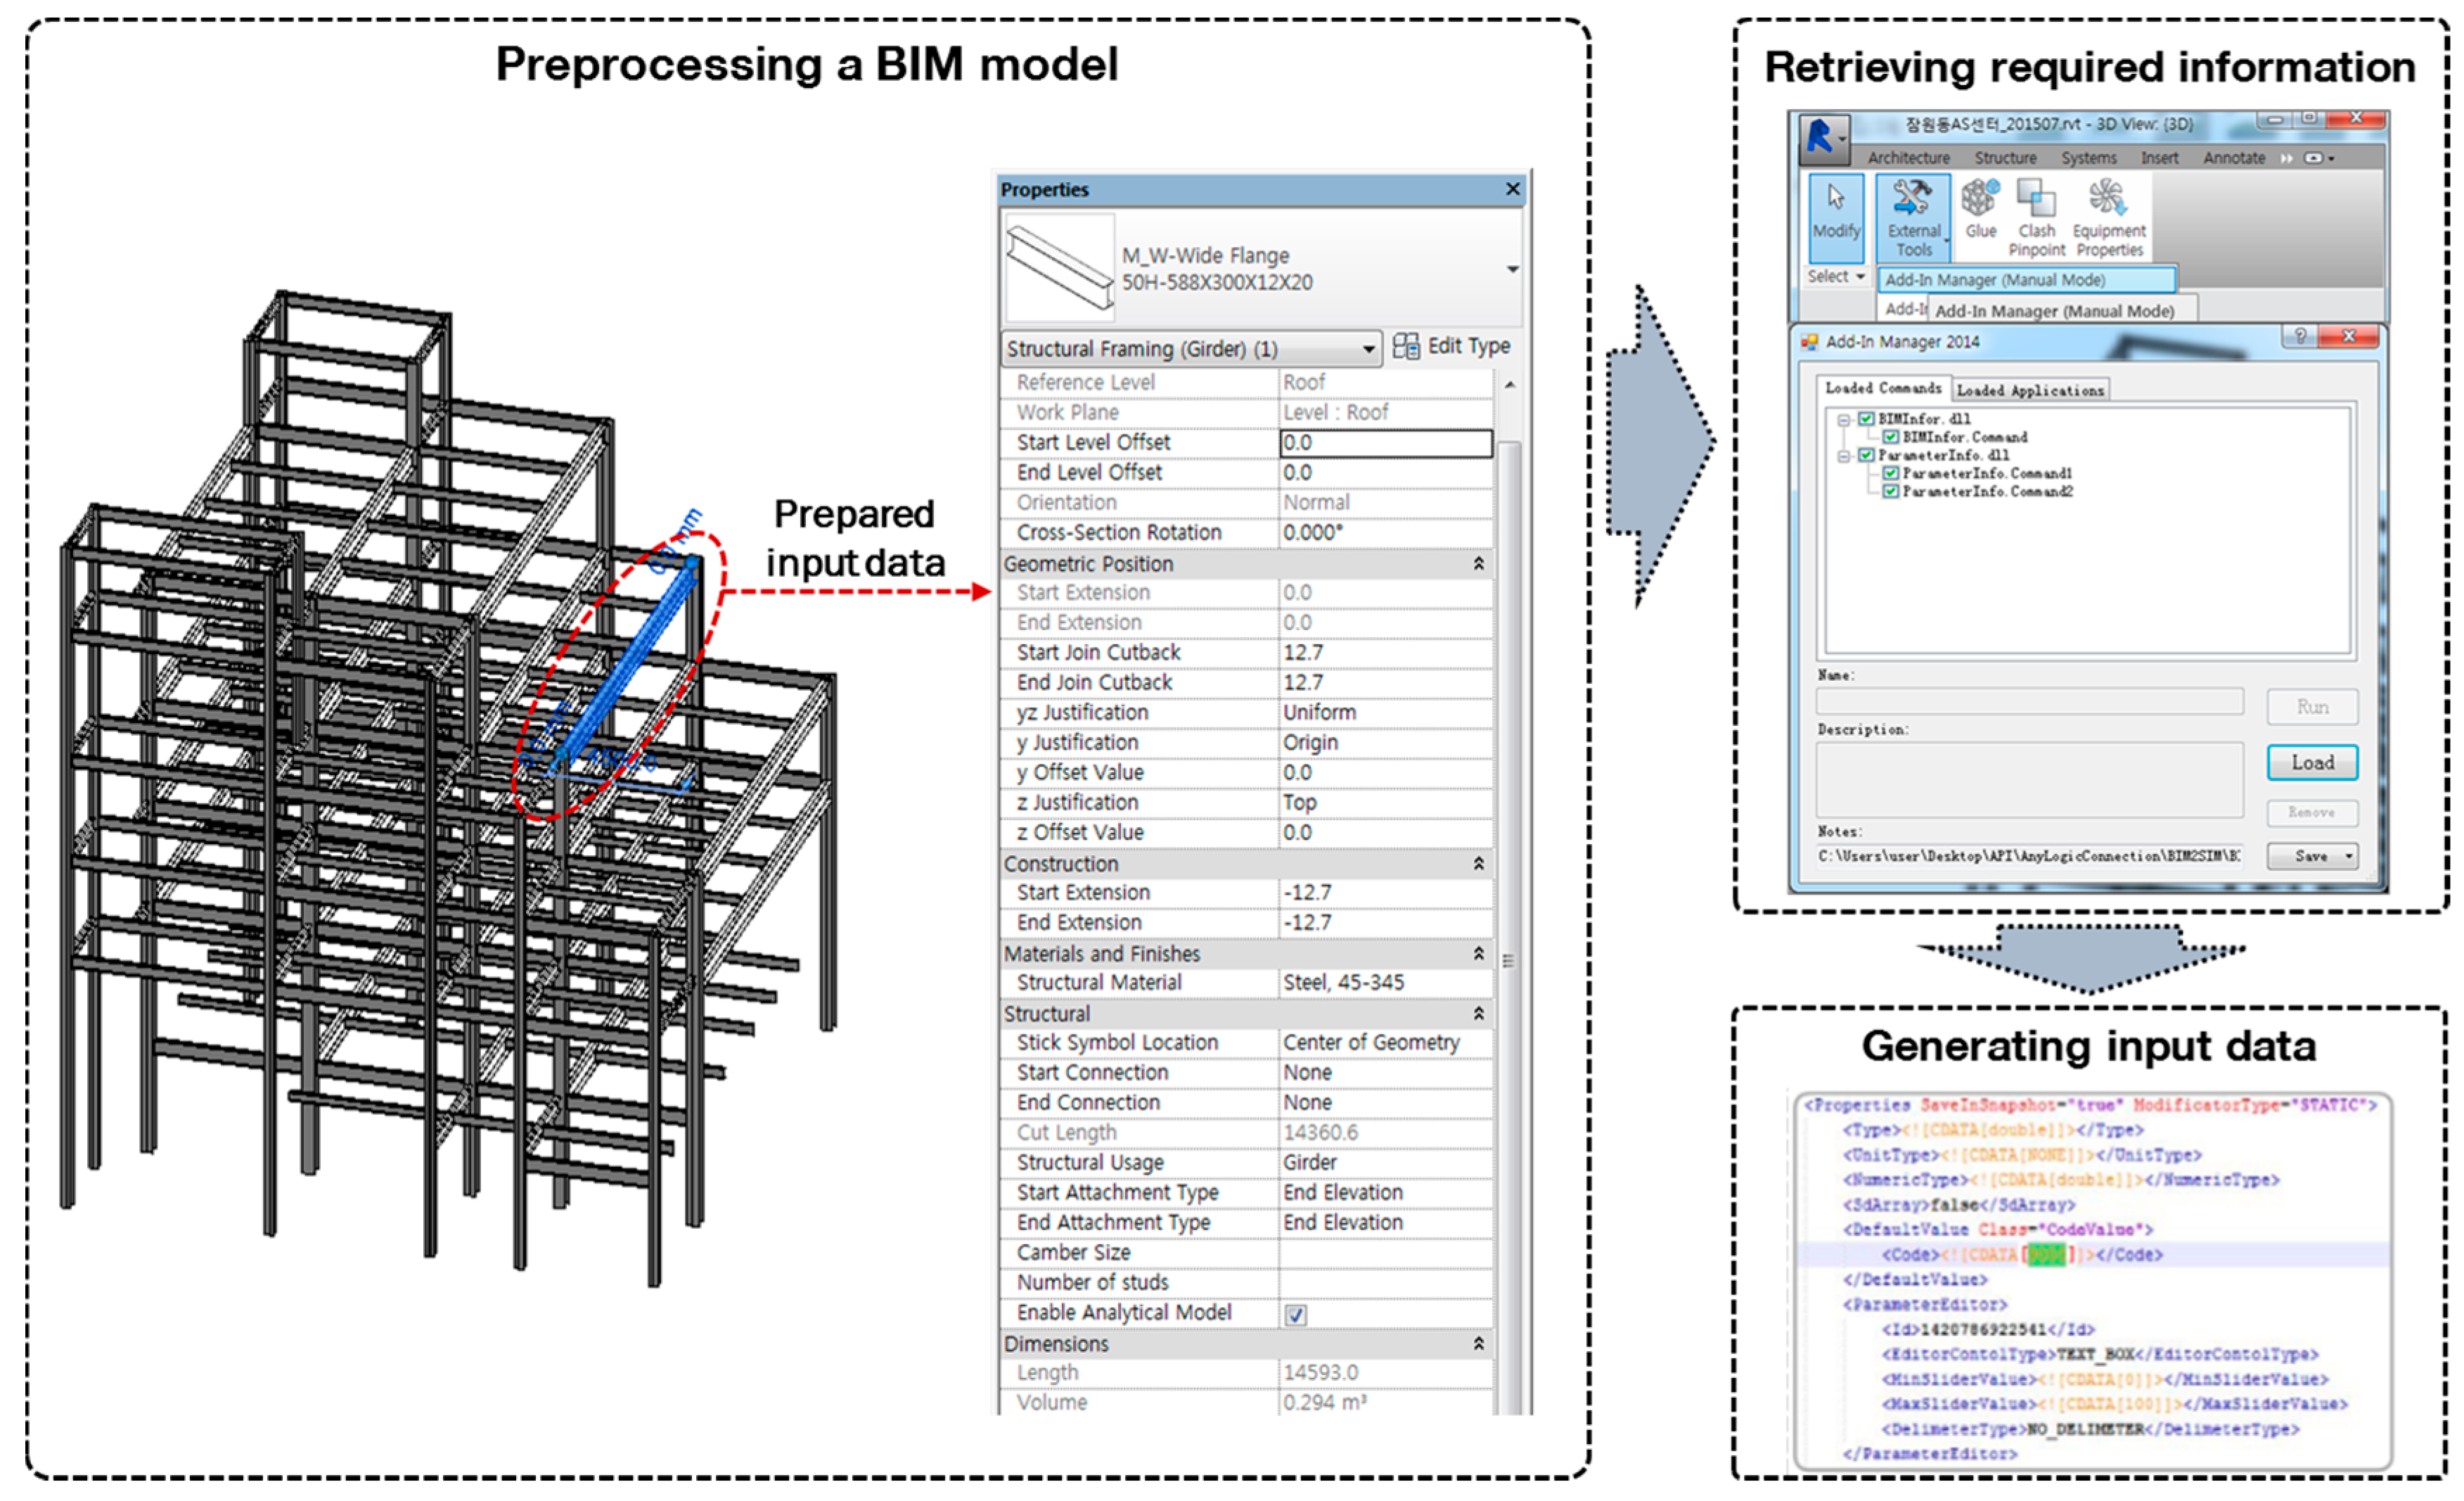Open the Structural Framing (Girder) dropdown
Screen dimensions: 2464x1501
[1368, 349]
